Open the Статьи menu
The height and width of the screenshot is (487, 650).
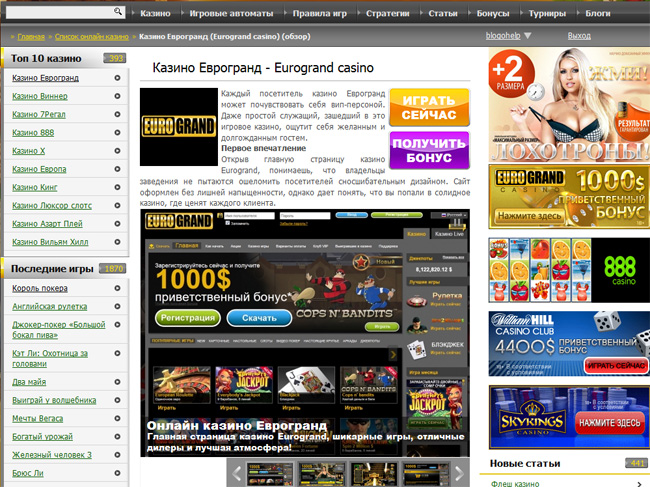click(x=443, y=14)
